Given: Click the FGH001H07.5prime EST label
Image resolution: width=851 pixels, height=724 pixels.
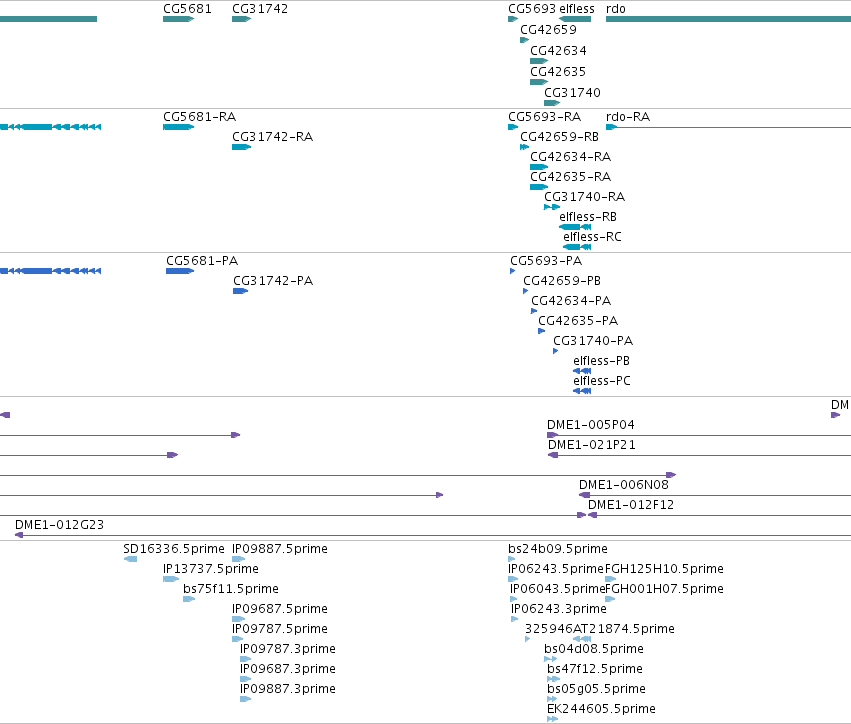Looking at the screenshot, I should 664,589.
